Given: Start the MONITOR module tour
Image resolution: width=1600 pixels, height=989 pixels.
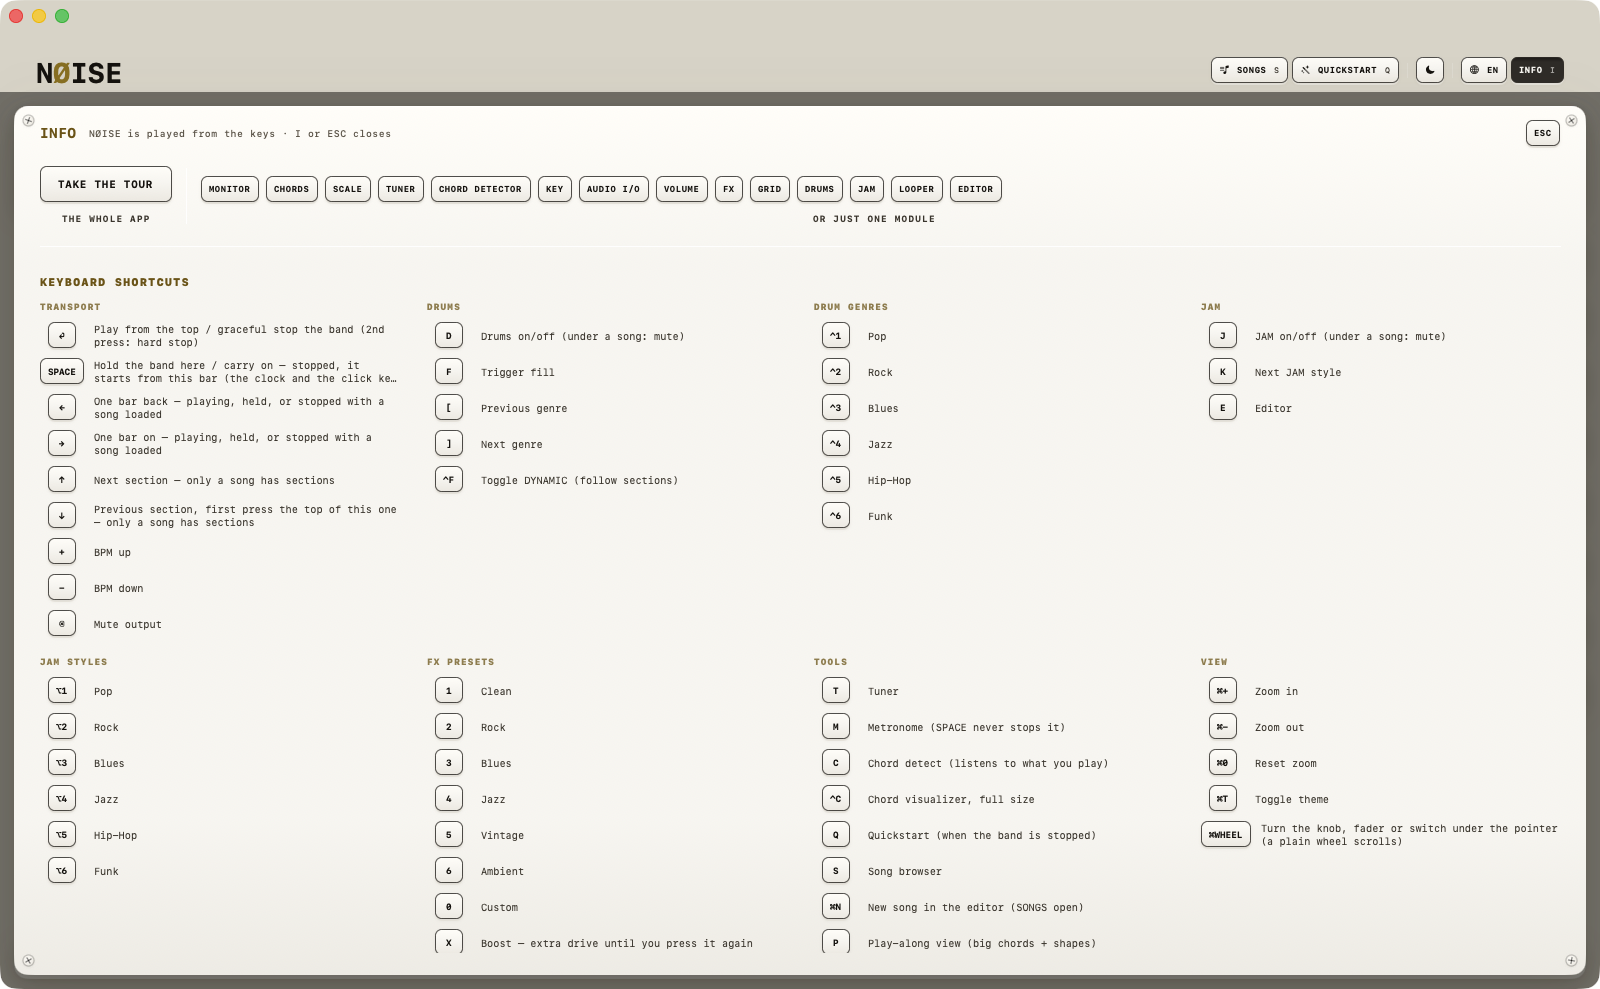Looking at the screenshot, I should pos(230,189).
